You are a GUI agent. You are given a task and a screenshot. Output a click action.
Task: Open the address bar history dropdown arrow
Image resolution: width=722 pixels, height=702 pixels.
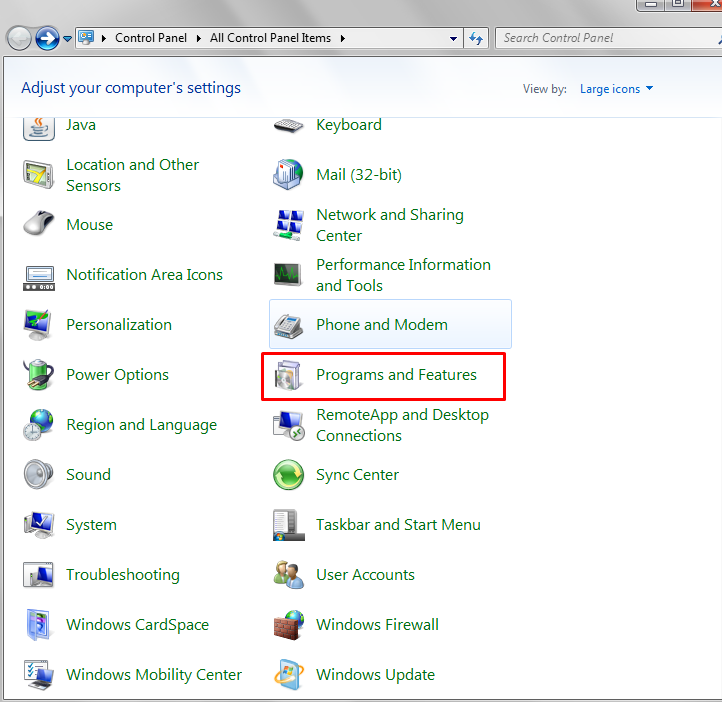(x=455, y=38)
